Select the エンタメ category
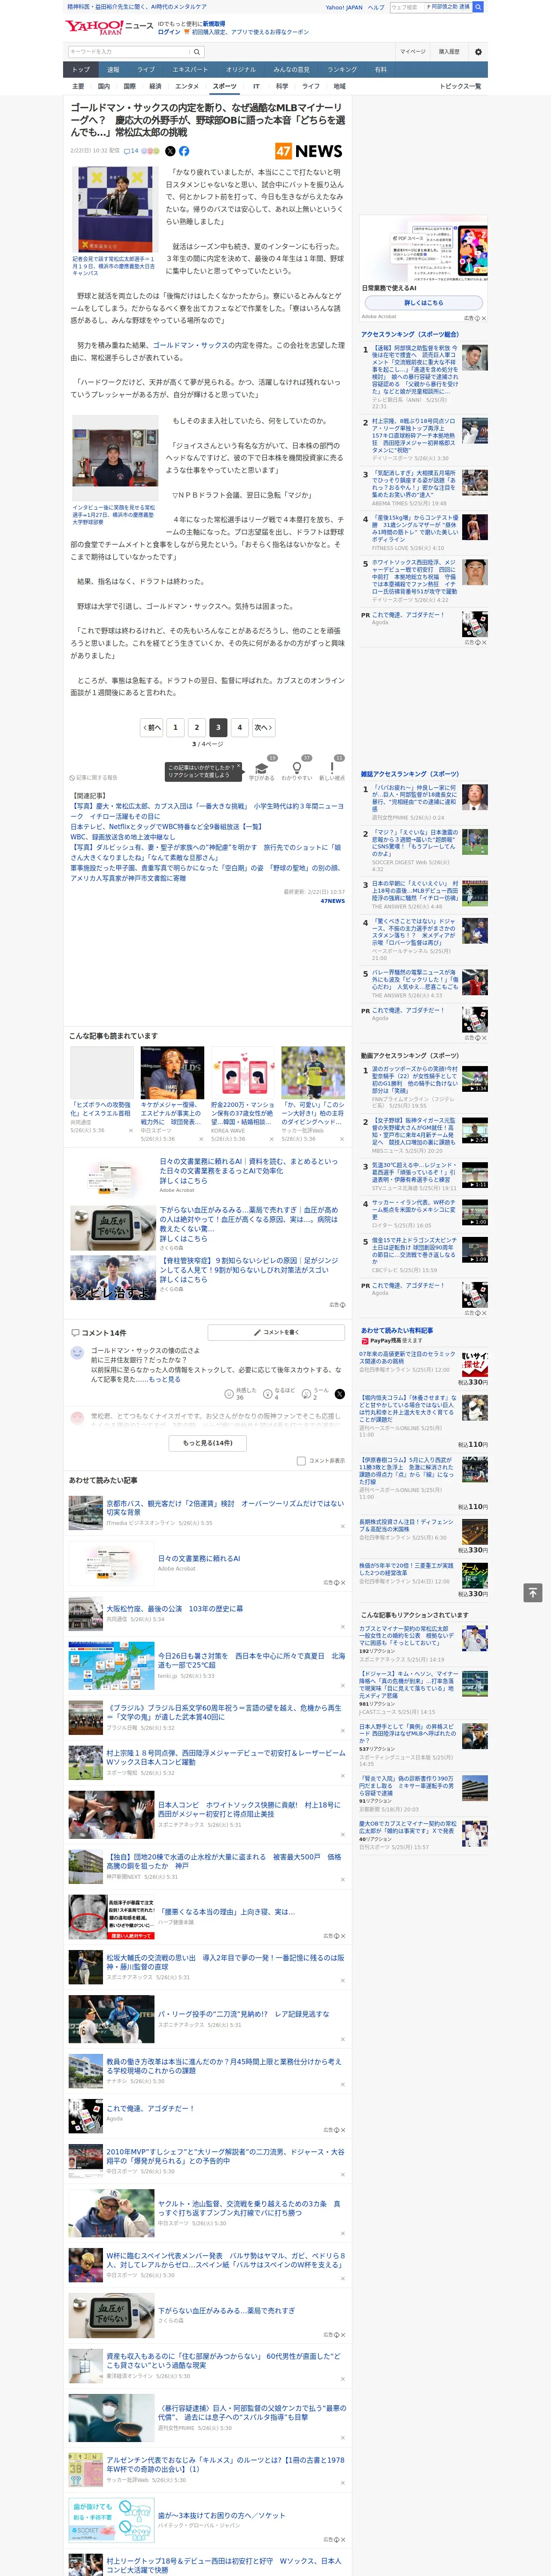Image resolution: width=551 pixels, height=2576 pixels. point(187,86)
